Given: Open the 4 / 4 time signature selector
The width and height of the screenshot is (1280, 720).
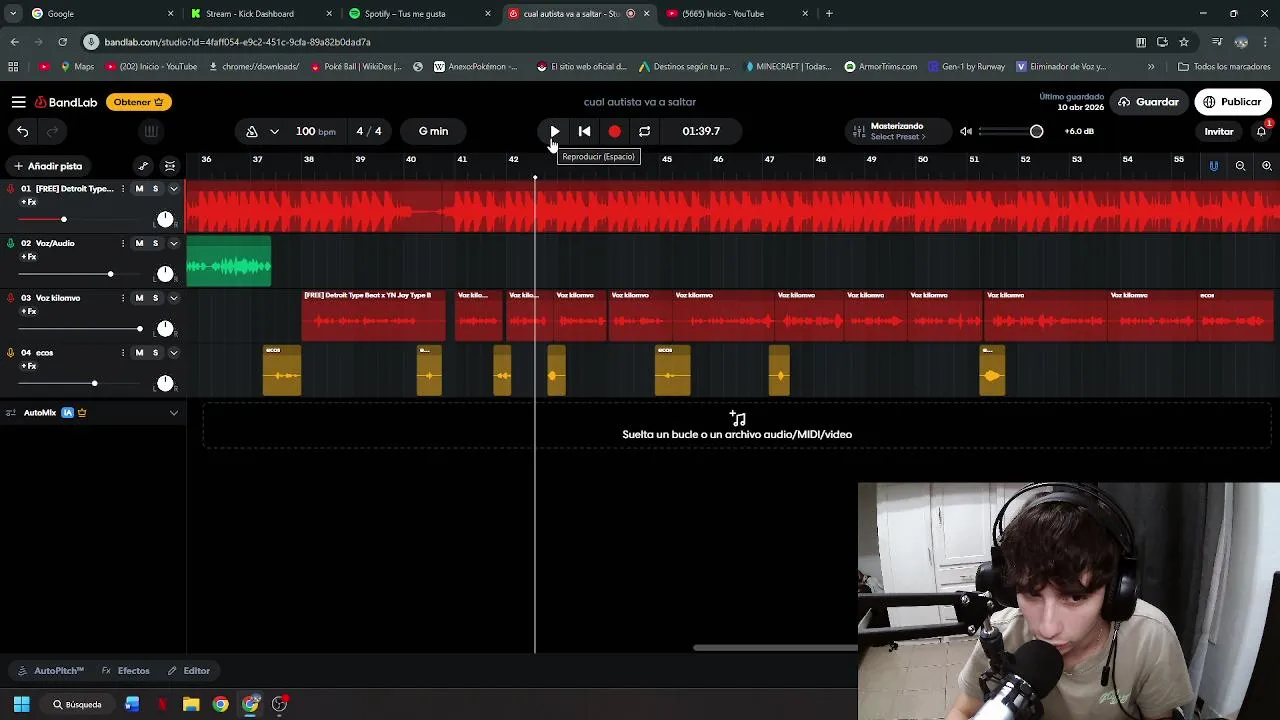Looking at the screenshot, I should [369, 131].
